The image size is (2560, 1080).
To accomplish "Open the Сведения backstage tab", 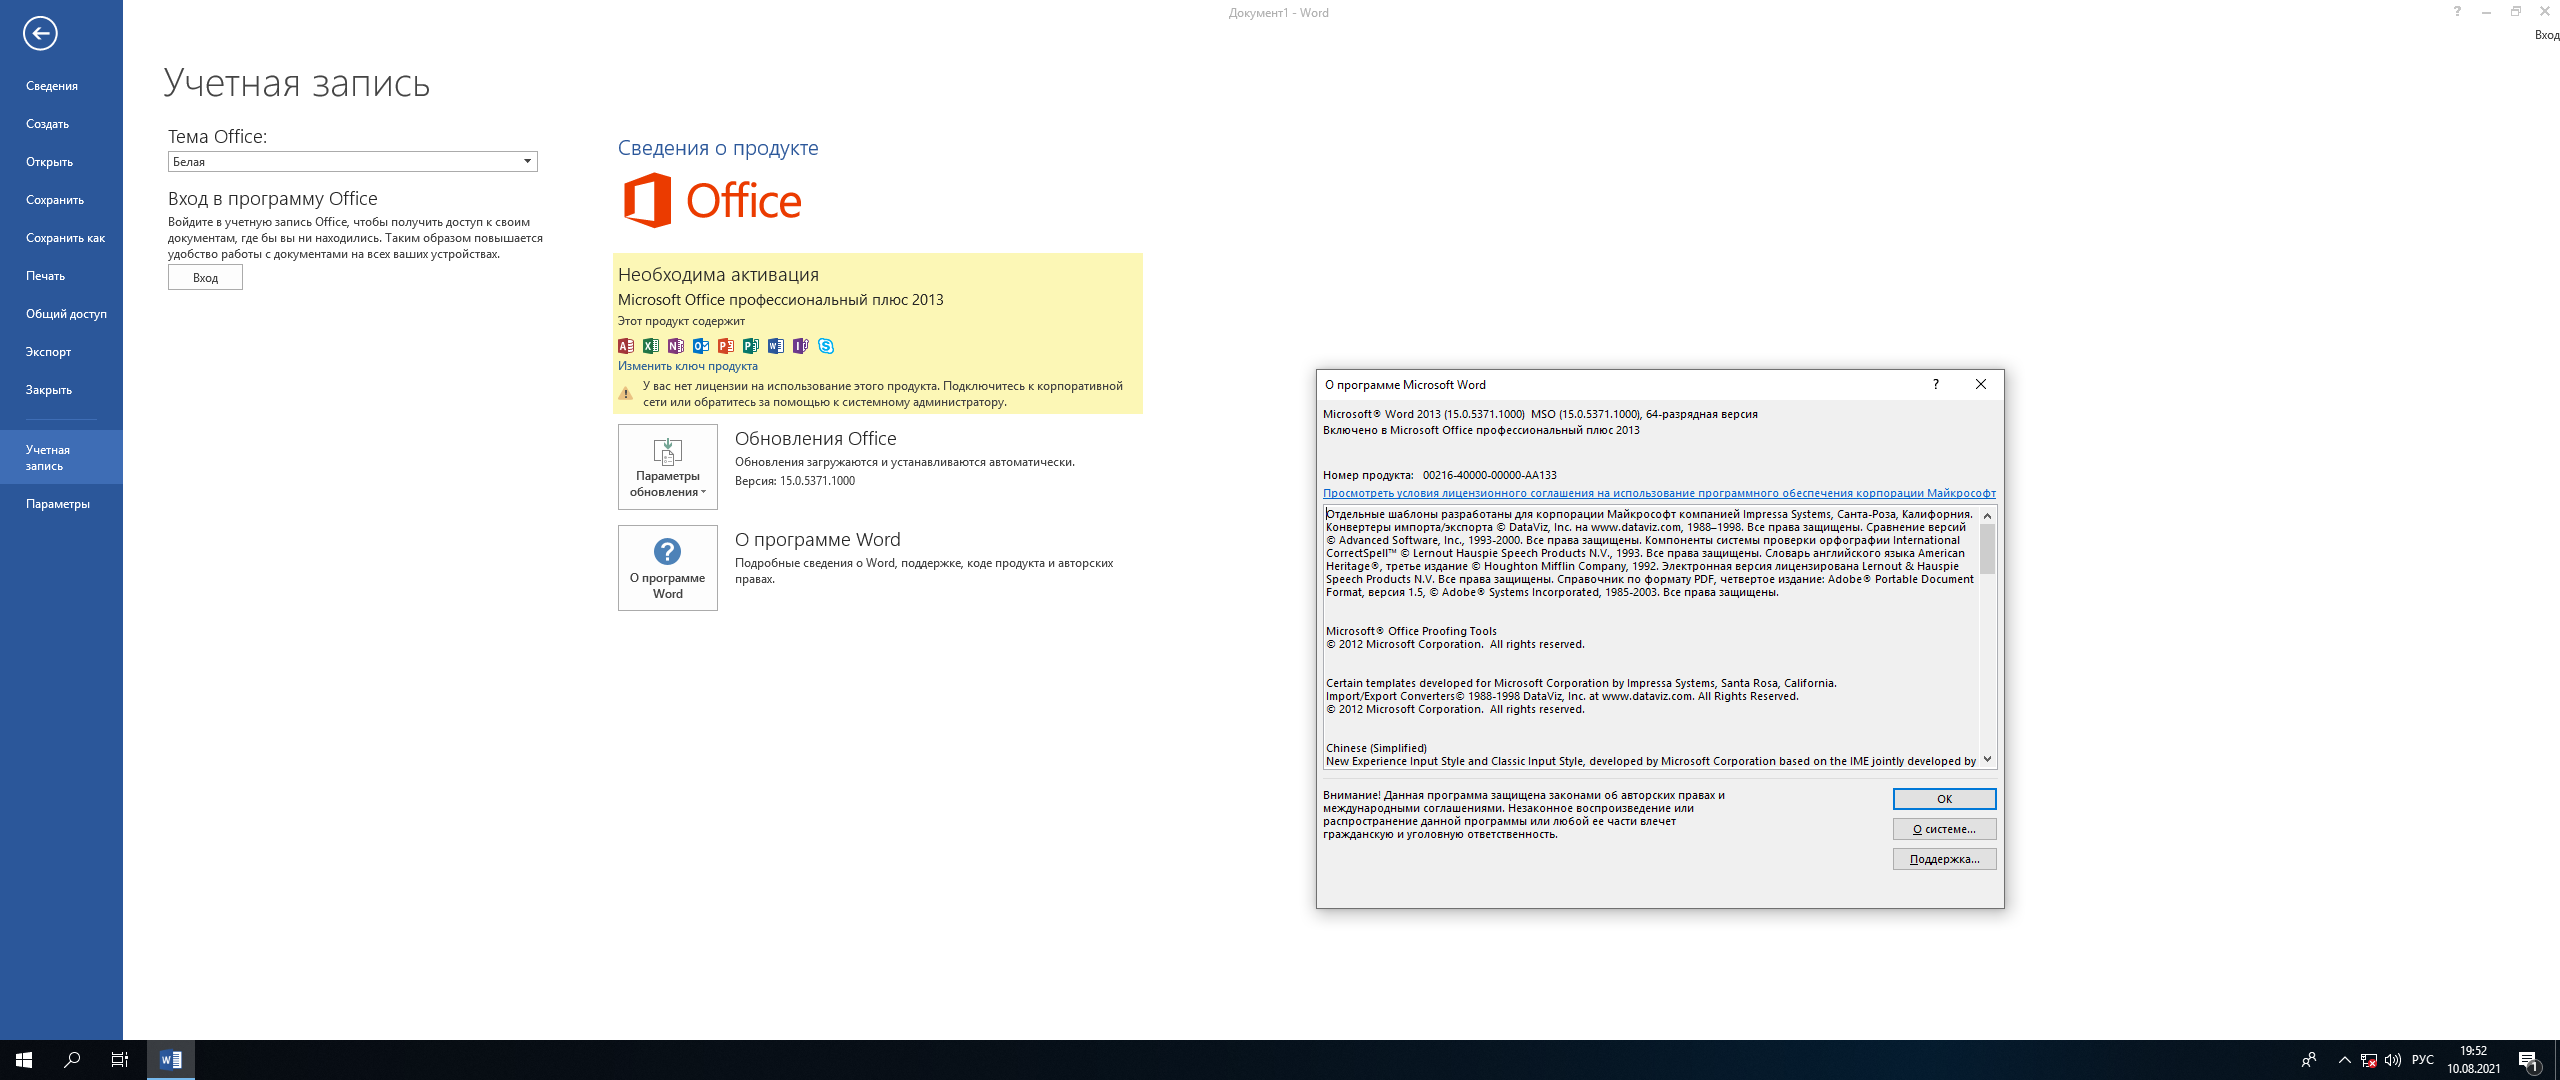I will coord(61,86).
